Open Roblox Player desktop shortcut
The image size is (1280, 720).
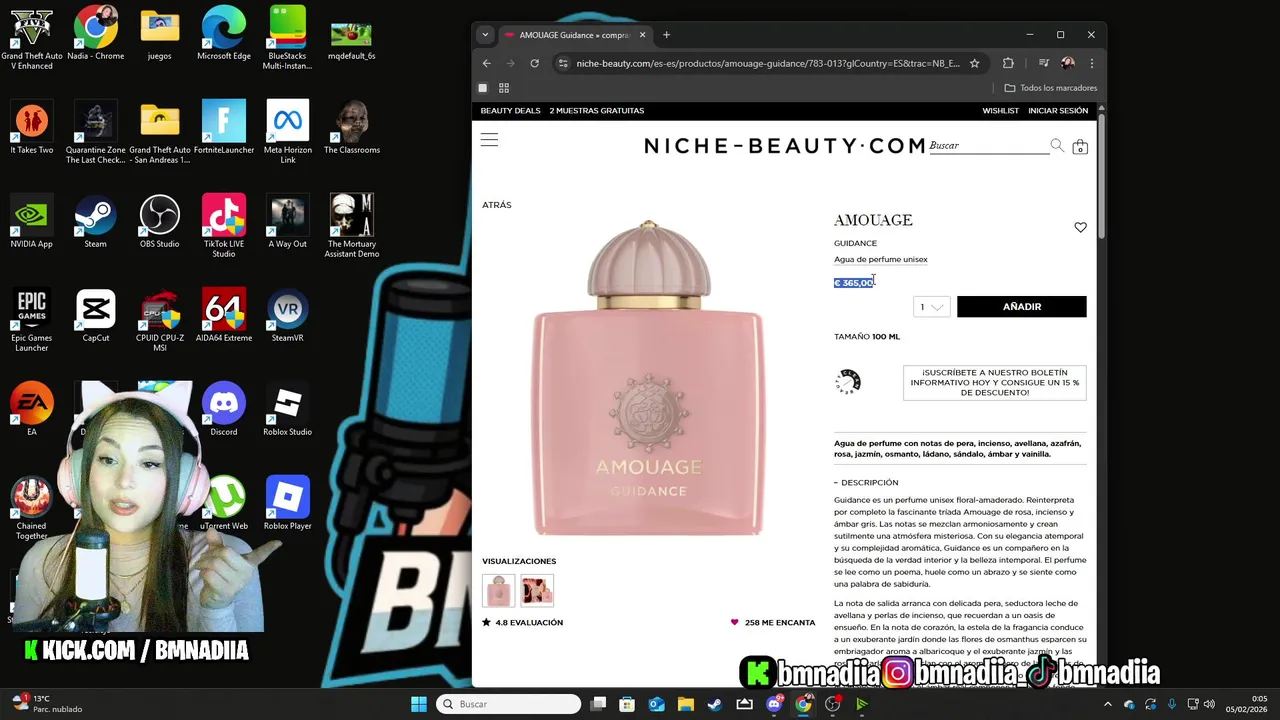pyautogui.click(x=288, y=503)
